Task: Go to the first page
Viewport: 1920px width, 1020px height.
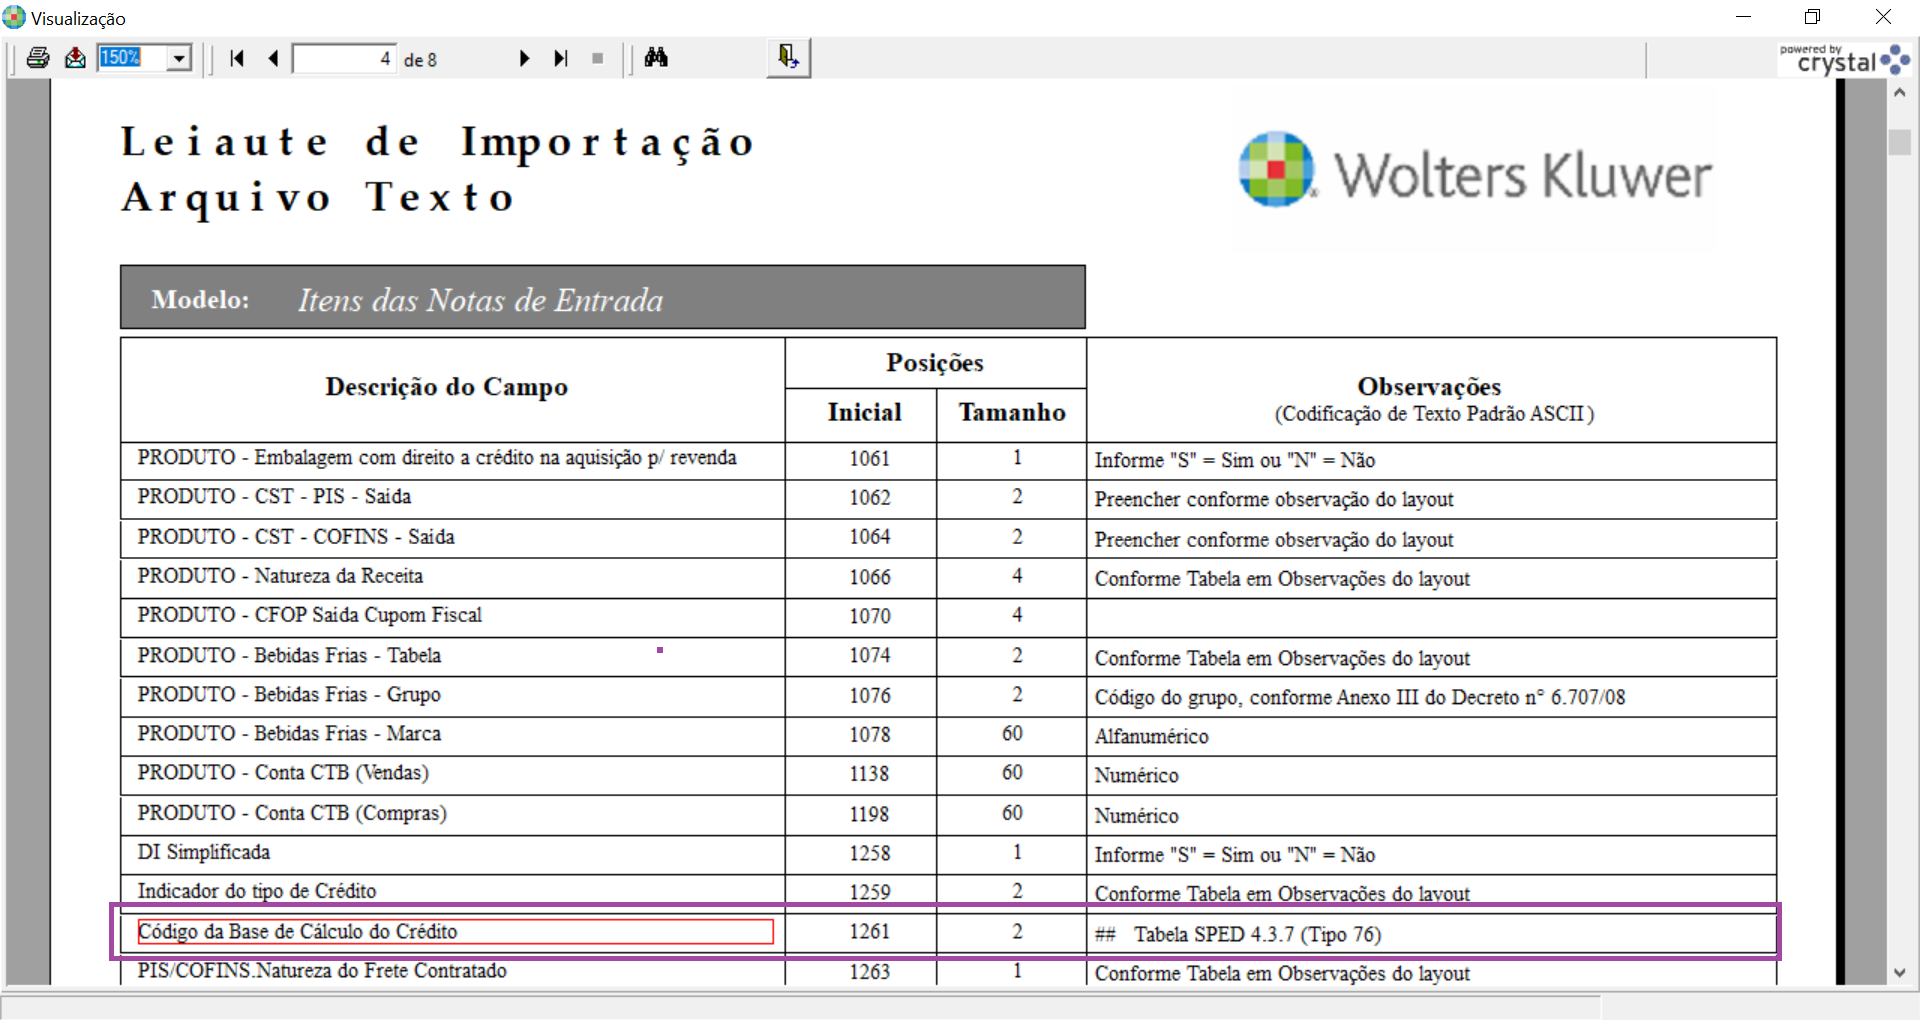Action: coord(237,58)
